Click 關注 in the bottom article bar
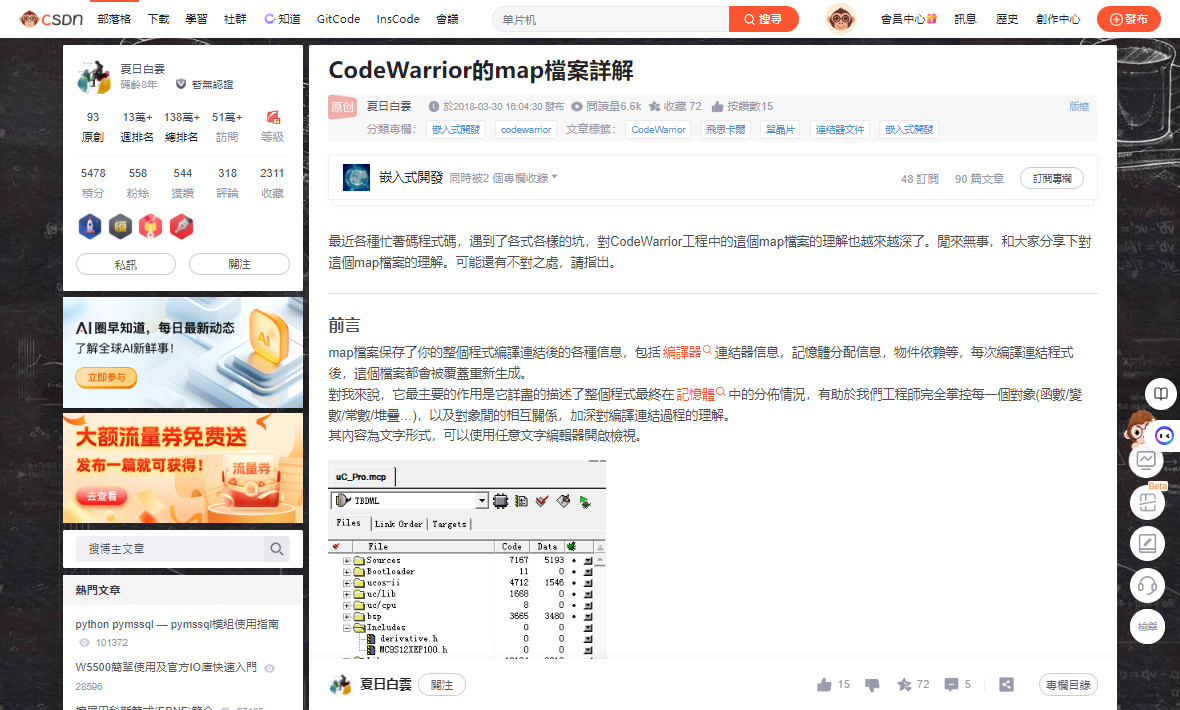Viewport: 1180px width, 710px height. [x=442, y=685]
